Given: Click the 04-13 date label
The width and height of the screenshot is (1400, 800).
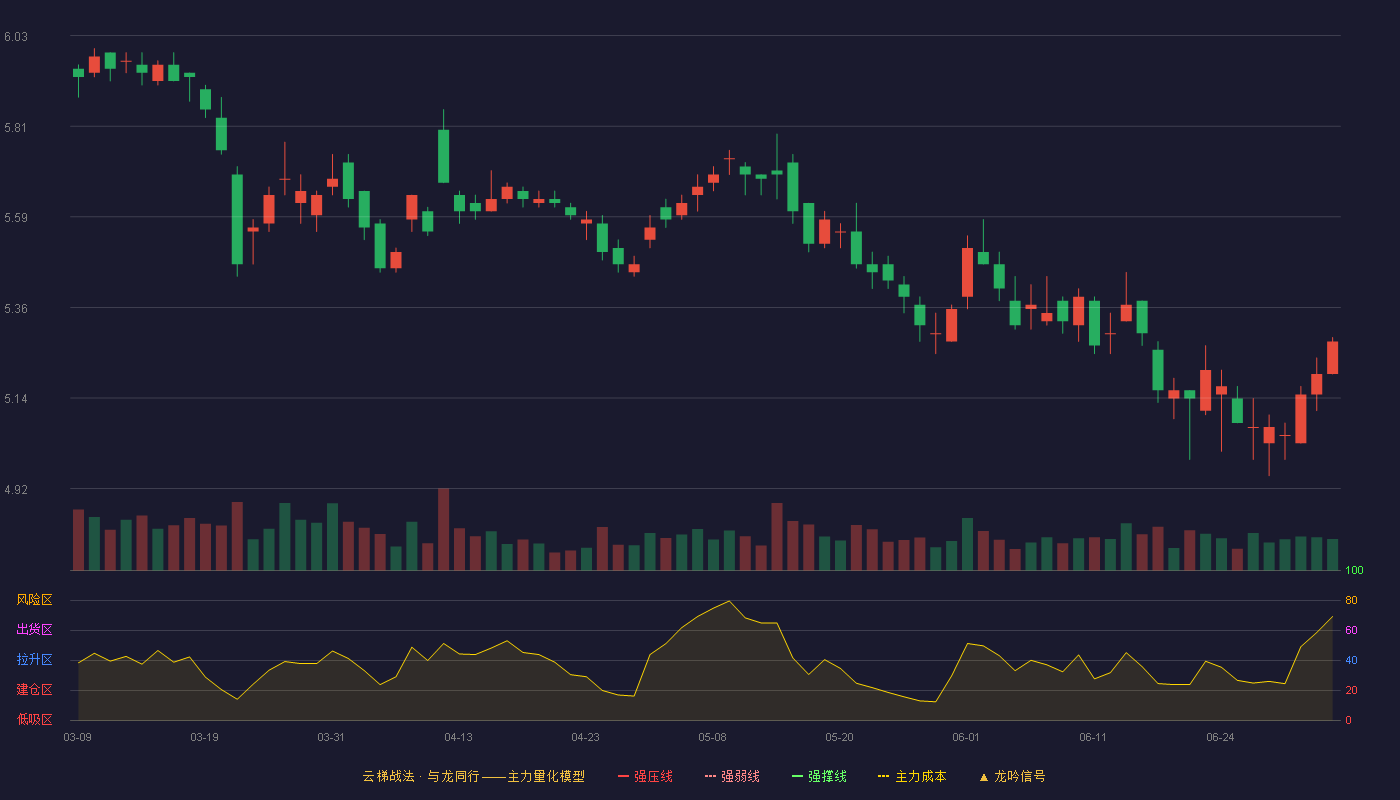Looking at the screenshot, I should coord(459,737).
